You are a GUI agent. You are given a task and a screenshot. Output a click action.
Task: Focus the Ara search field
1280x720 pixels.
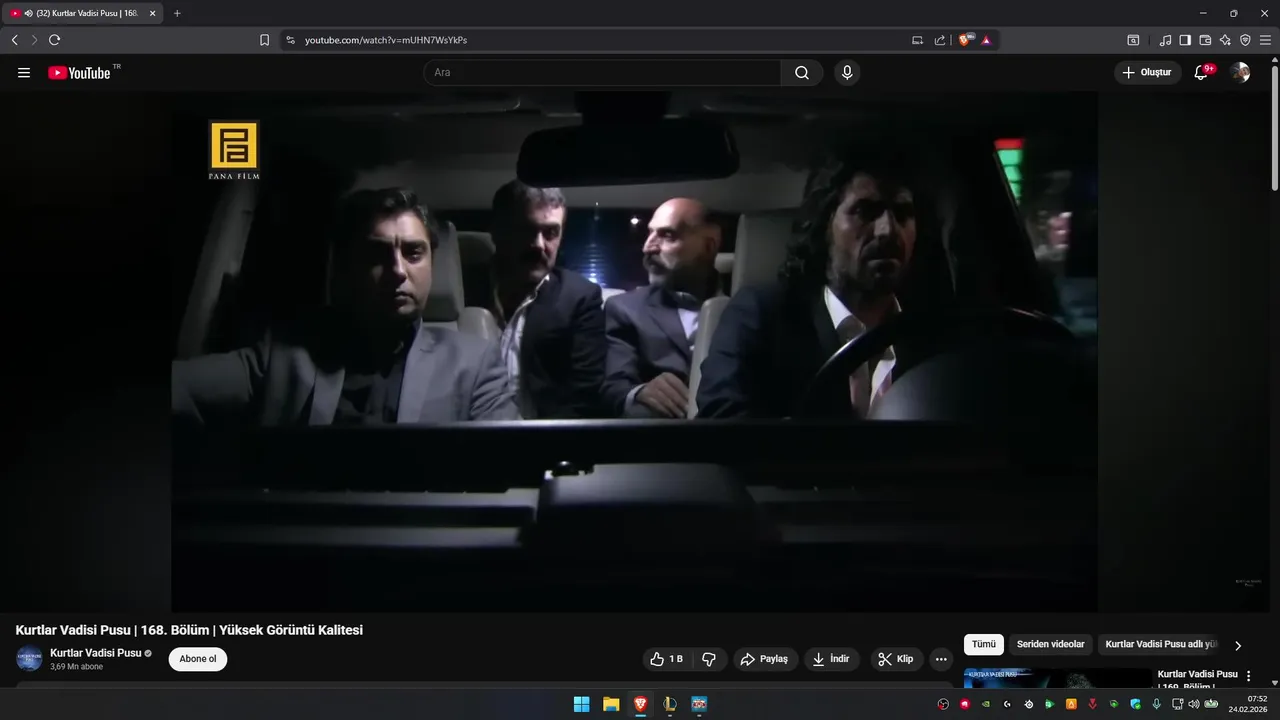[602, 73]
